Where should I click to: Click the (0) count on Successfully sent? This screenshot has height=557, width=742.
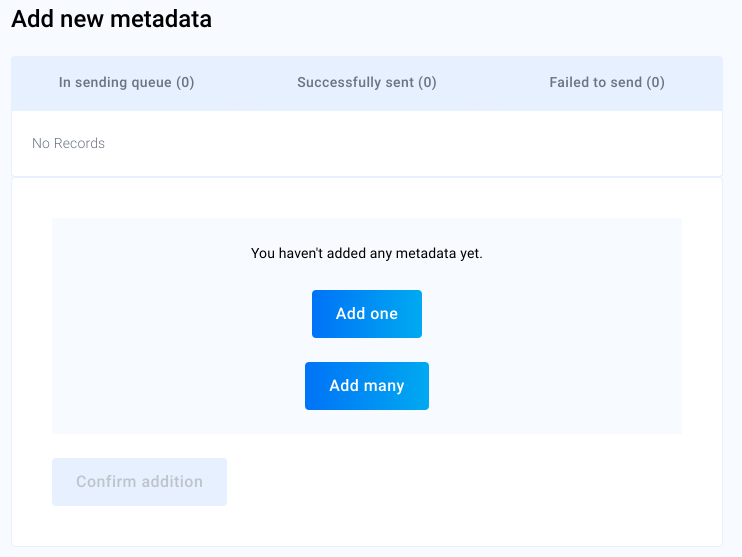(x=427, y=83)
